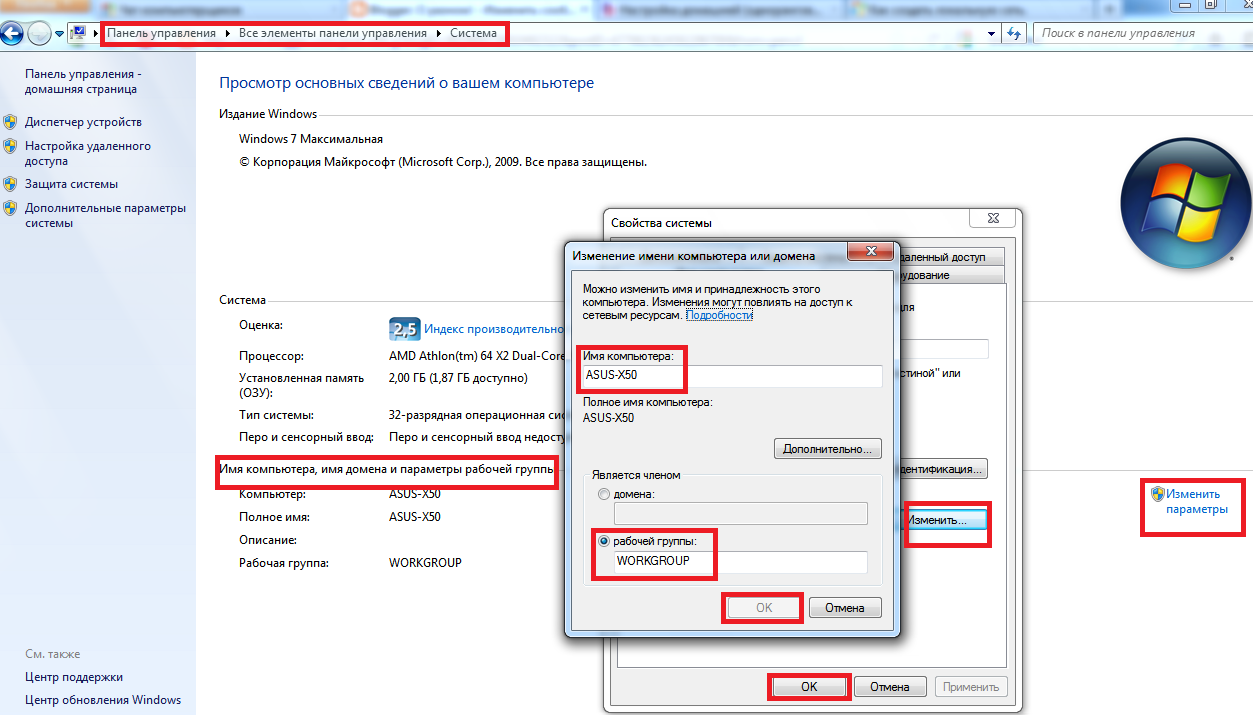Navigate to Панель управления breadcrumb segment
Screen dimensions: 1253x715
[x=162, y=33]
